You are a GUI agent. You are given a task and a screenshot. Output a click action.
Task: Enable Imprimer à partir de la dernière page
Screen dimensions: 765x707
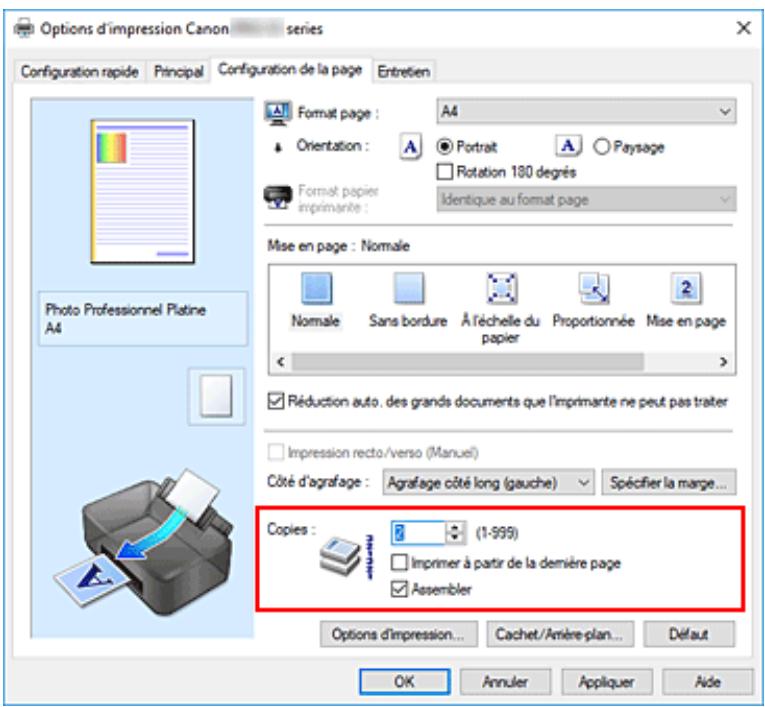tap(399, 563)
